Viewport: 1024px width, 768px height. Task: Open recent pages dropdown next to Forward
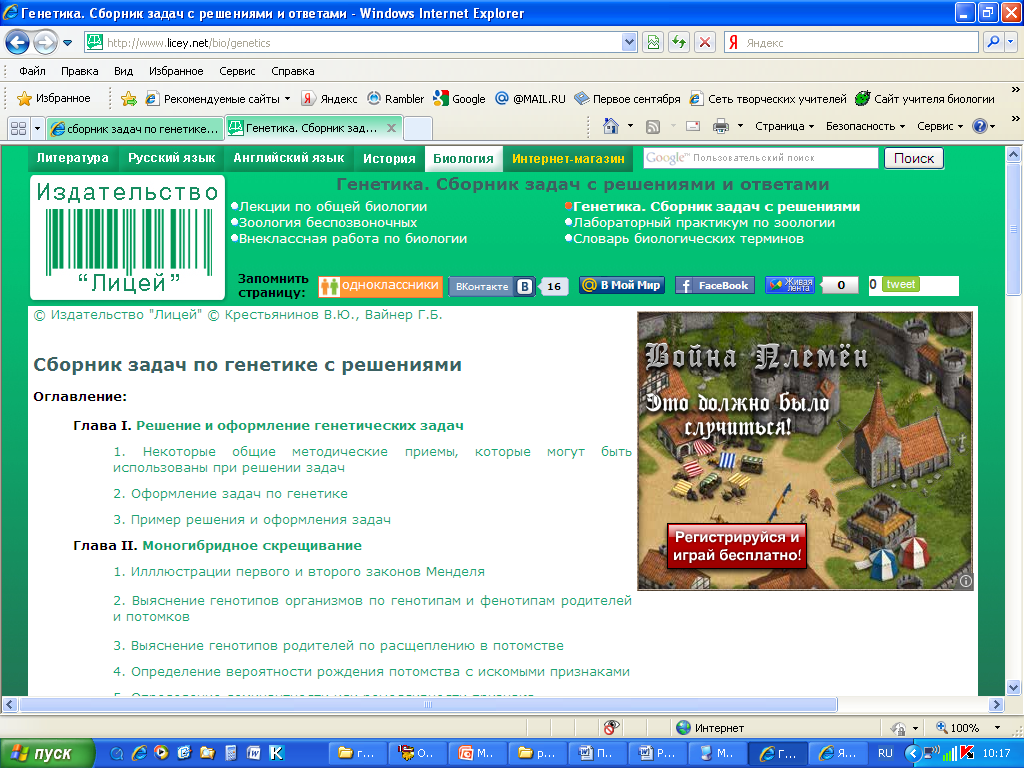[x=67, y=43]
